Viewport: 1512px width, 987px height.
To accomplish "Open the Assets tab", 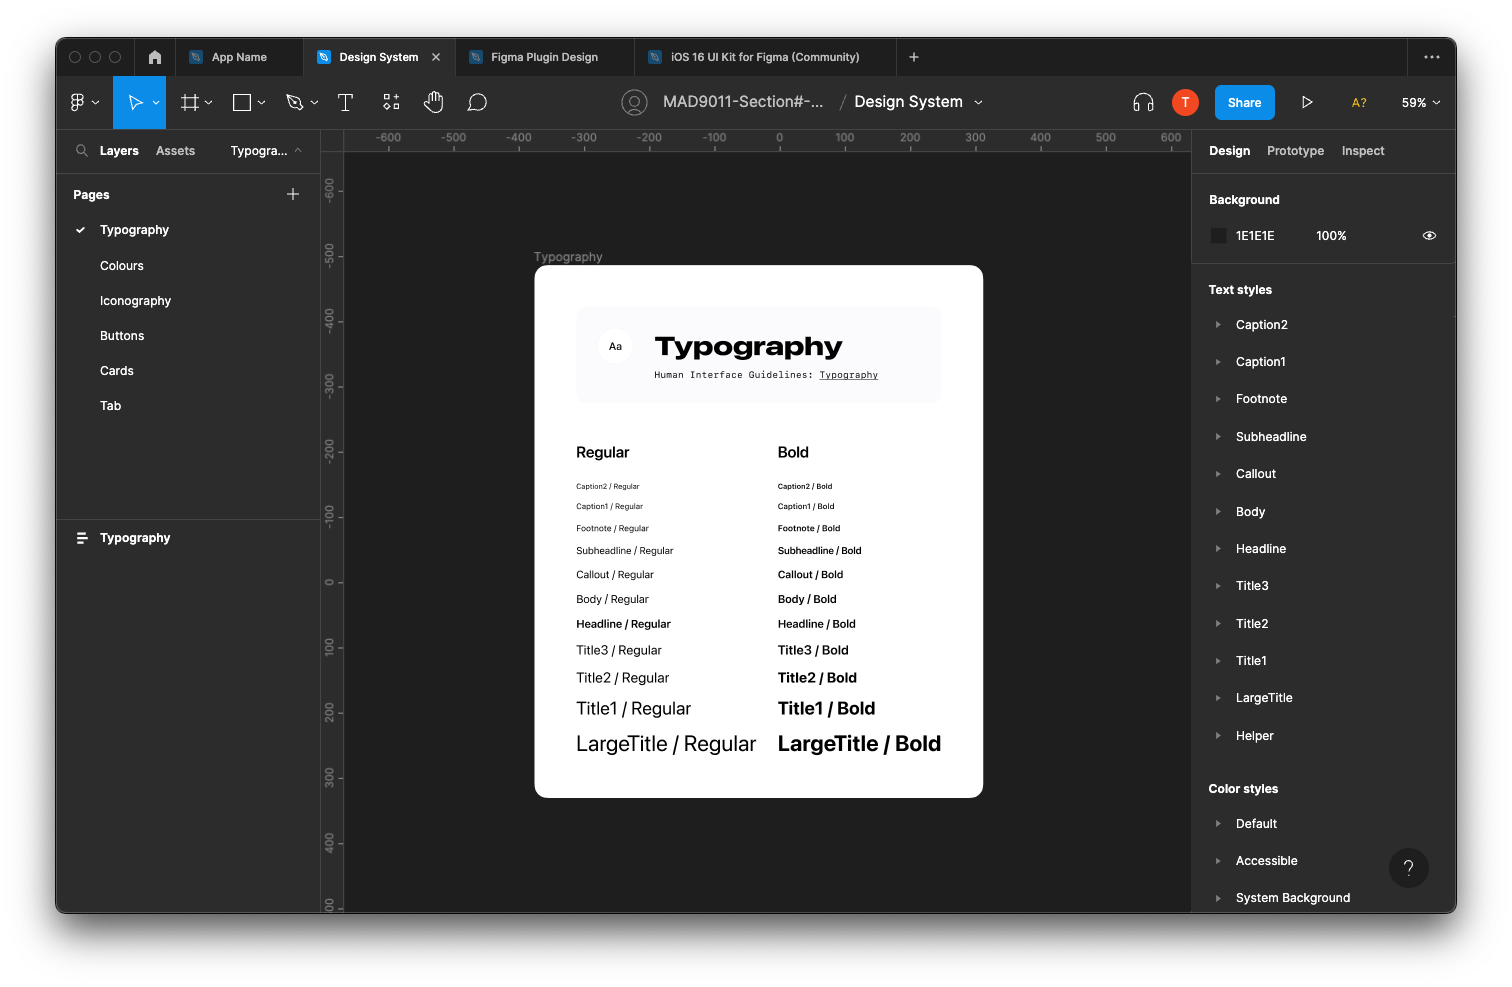I will coord(175,151).
